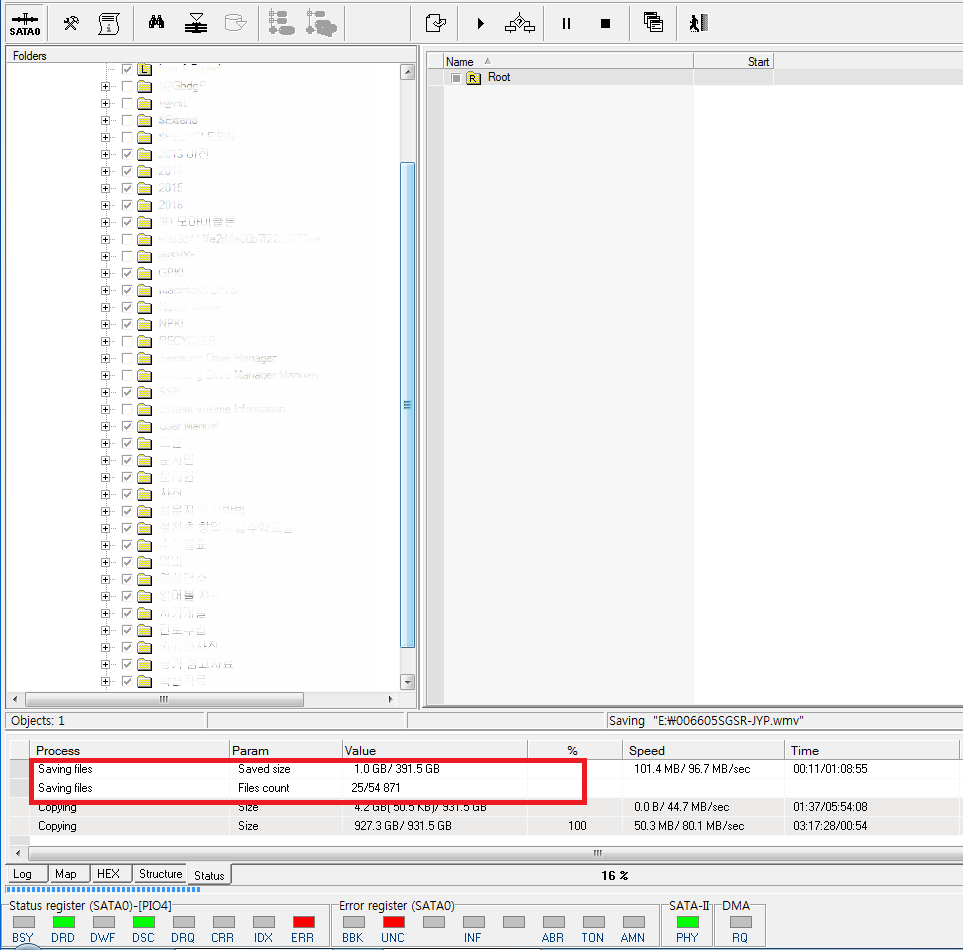The width and height of the screenshot is (963, 950).
Task: Click the running man exit icon
Action: pos(698,23)
